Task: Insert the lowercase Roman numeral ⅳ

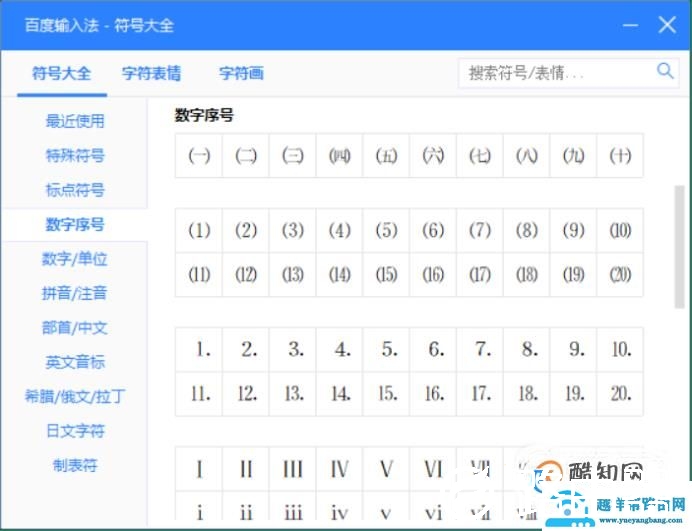Action: 339,507
